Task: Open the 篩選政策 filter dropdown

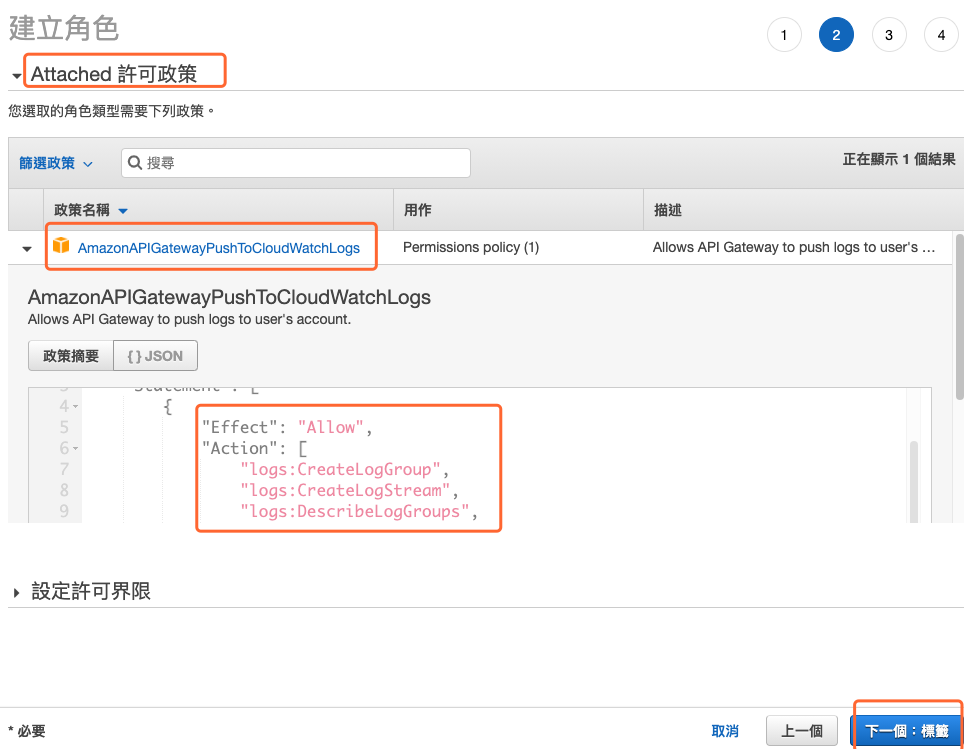Action: [56, 163]
